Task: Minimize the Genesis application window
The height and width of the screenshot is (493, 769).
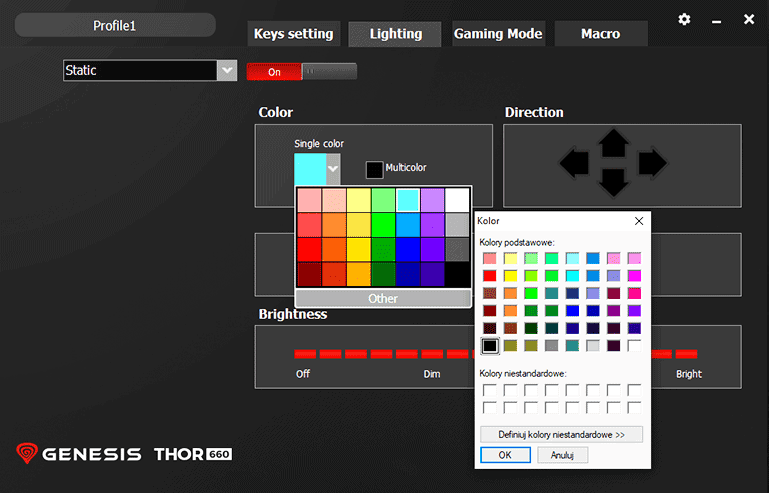Action: tap(717, 21)
